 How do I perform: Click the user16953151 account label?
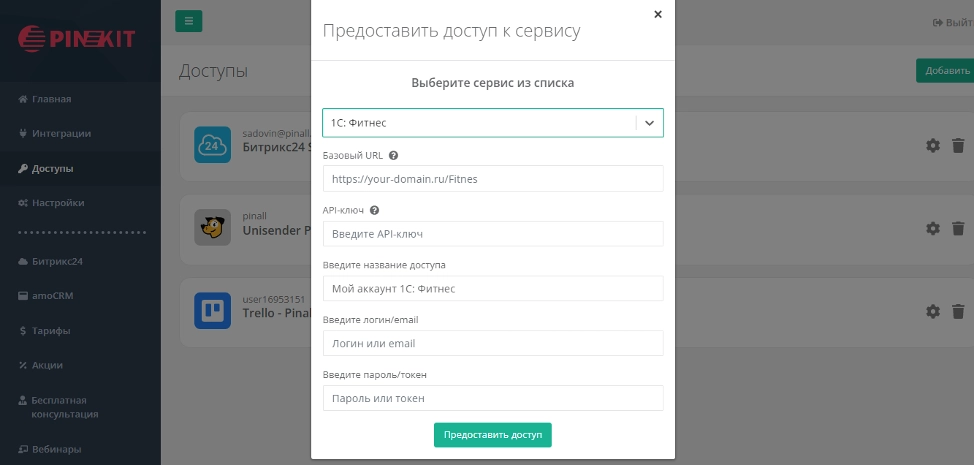click(273, 299)
